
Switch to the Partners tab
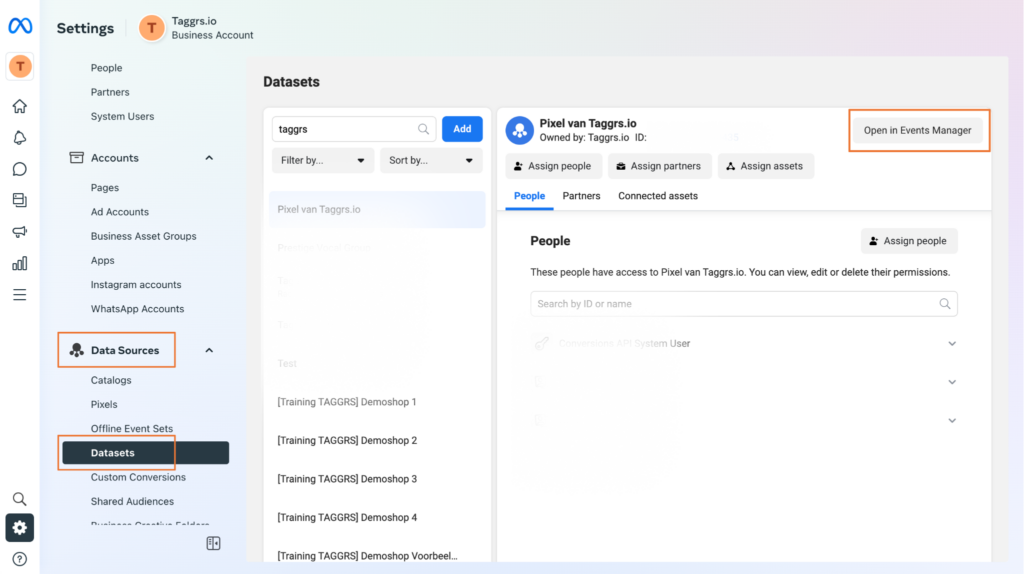581,196
